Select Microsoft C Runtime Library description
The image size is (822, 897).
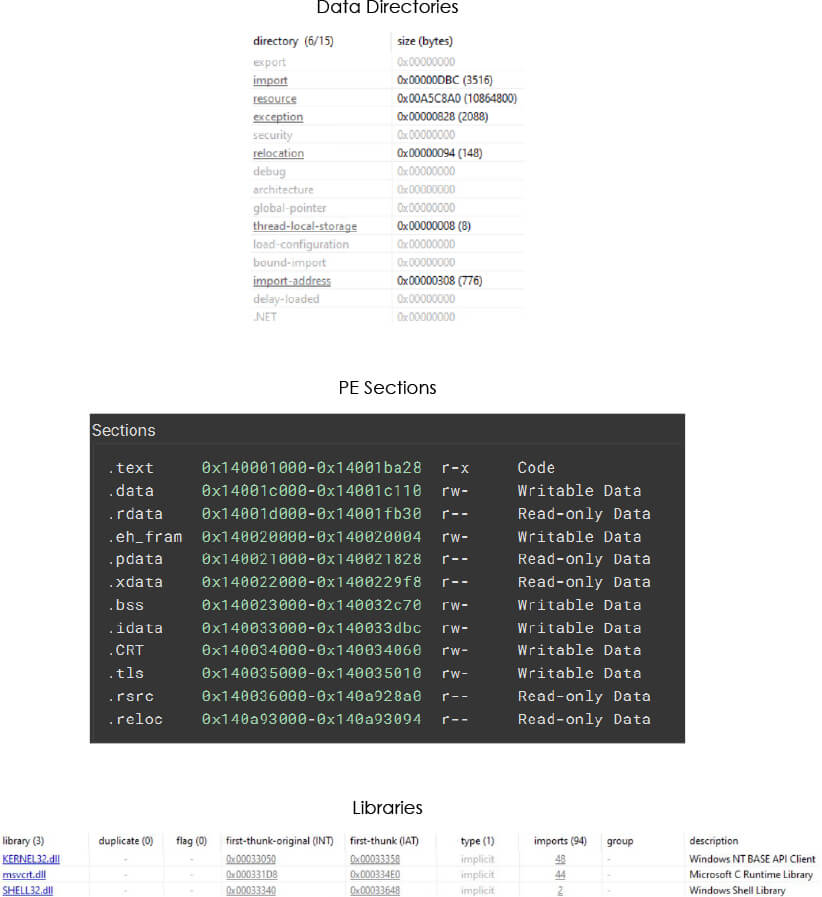click(x=750, y=875)
